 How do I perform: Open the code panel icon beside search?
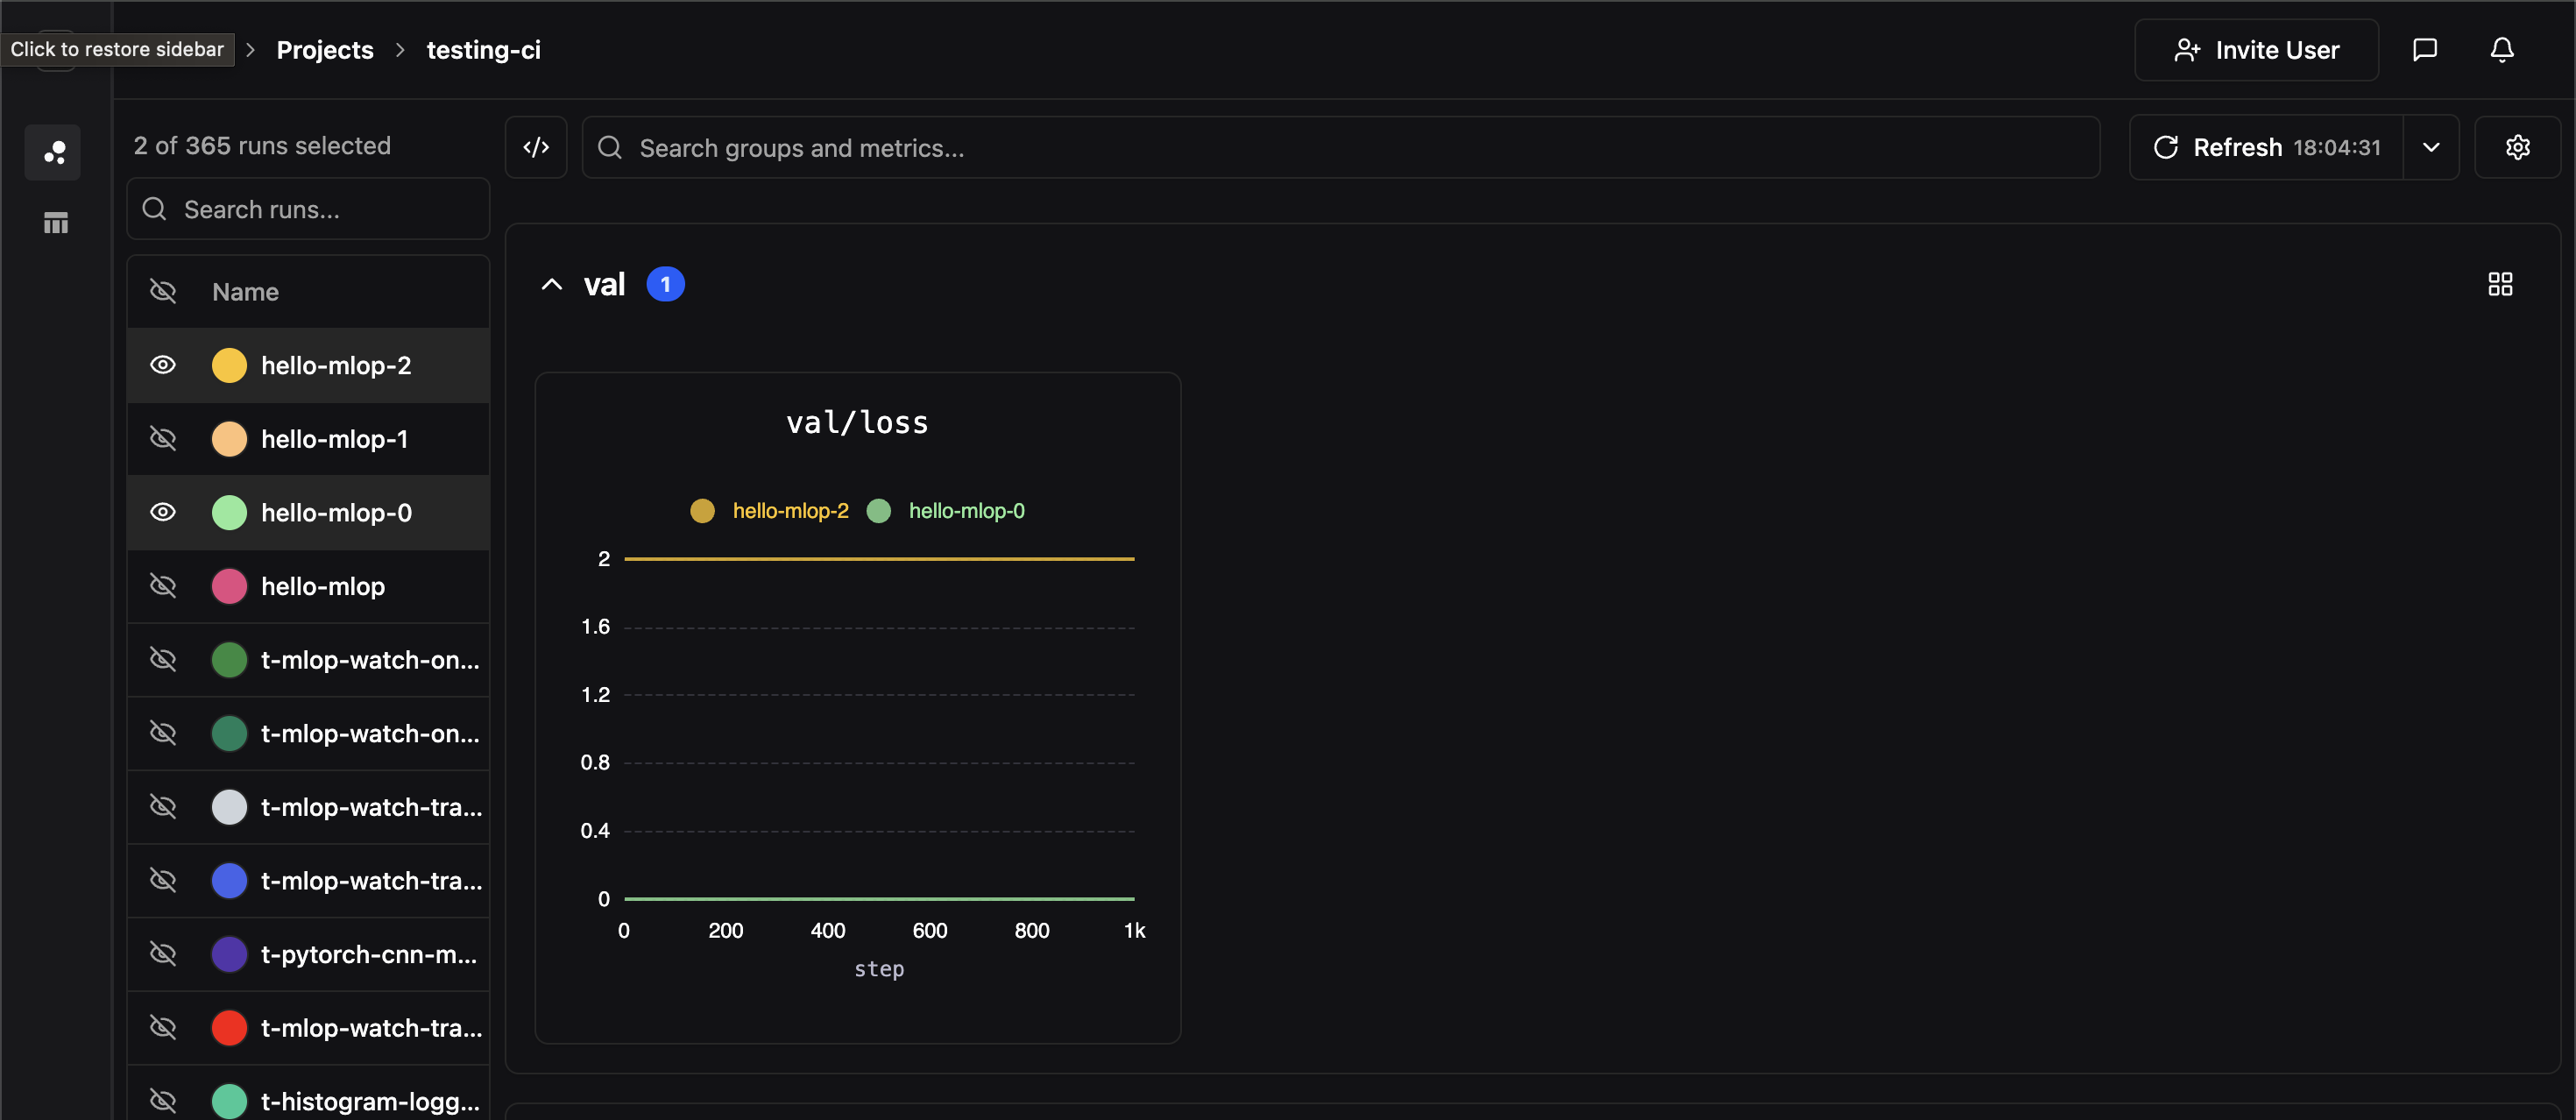[x=536, y=147]
